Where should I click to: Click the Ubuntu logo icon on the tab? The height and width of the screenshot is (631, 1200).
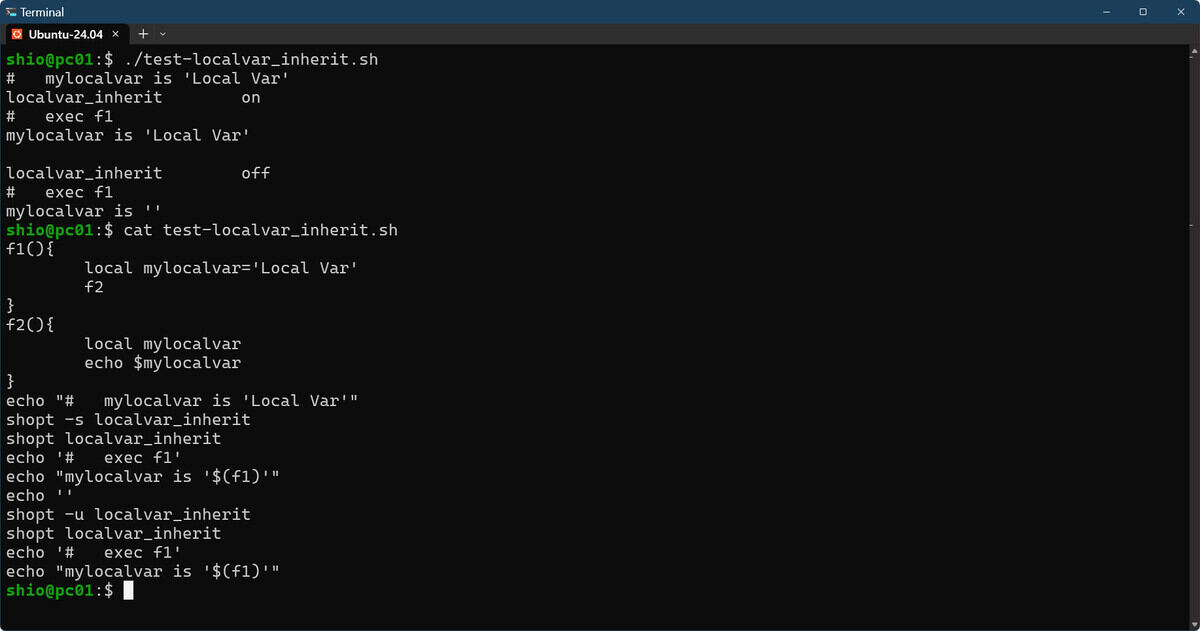pyautogui.click(x=17, y=34)
